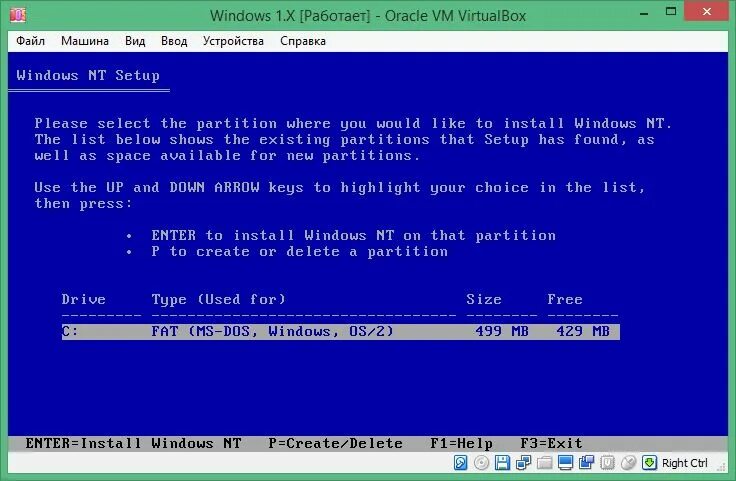Open the Ввод menu
The height and width of the screenshot is (481, 736).
click(x=174, y=41)
